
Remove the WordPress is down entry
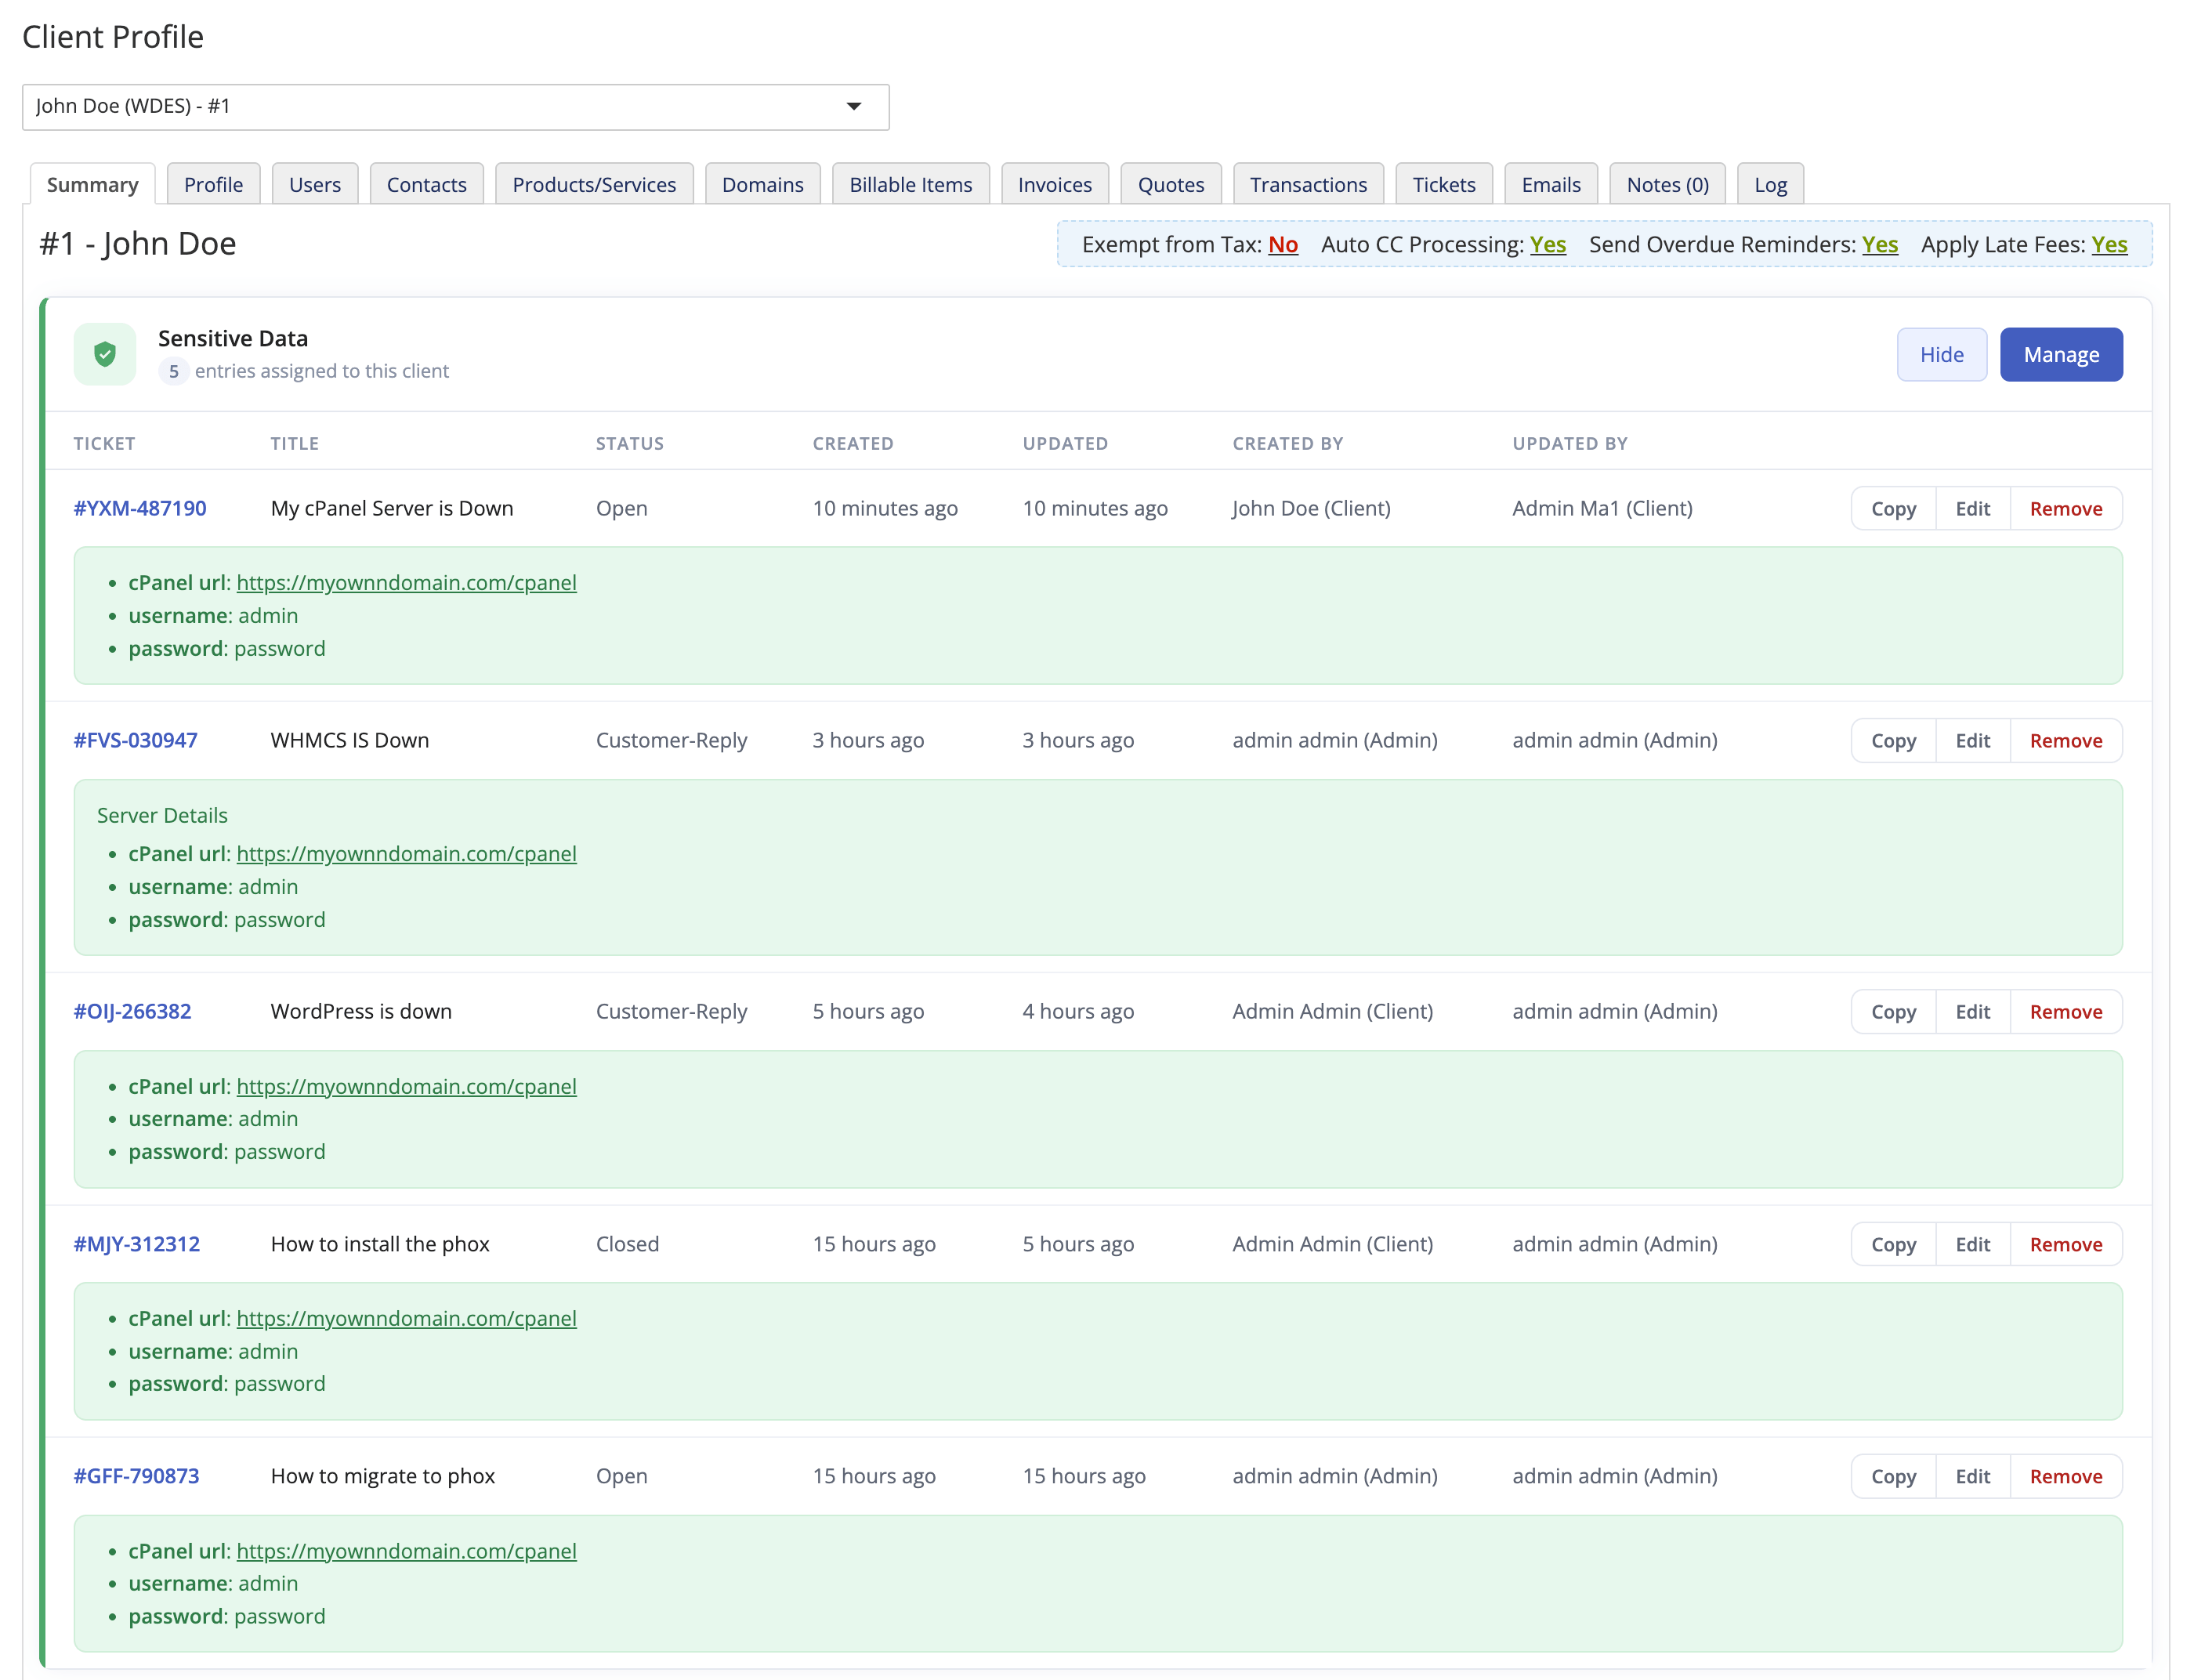click(x=2066, y=1012)
